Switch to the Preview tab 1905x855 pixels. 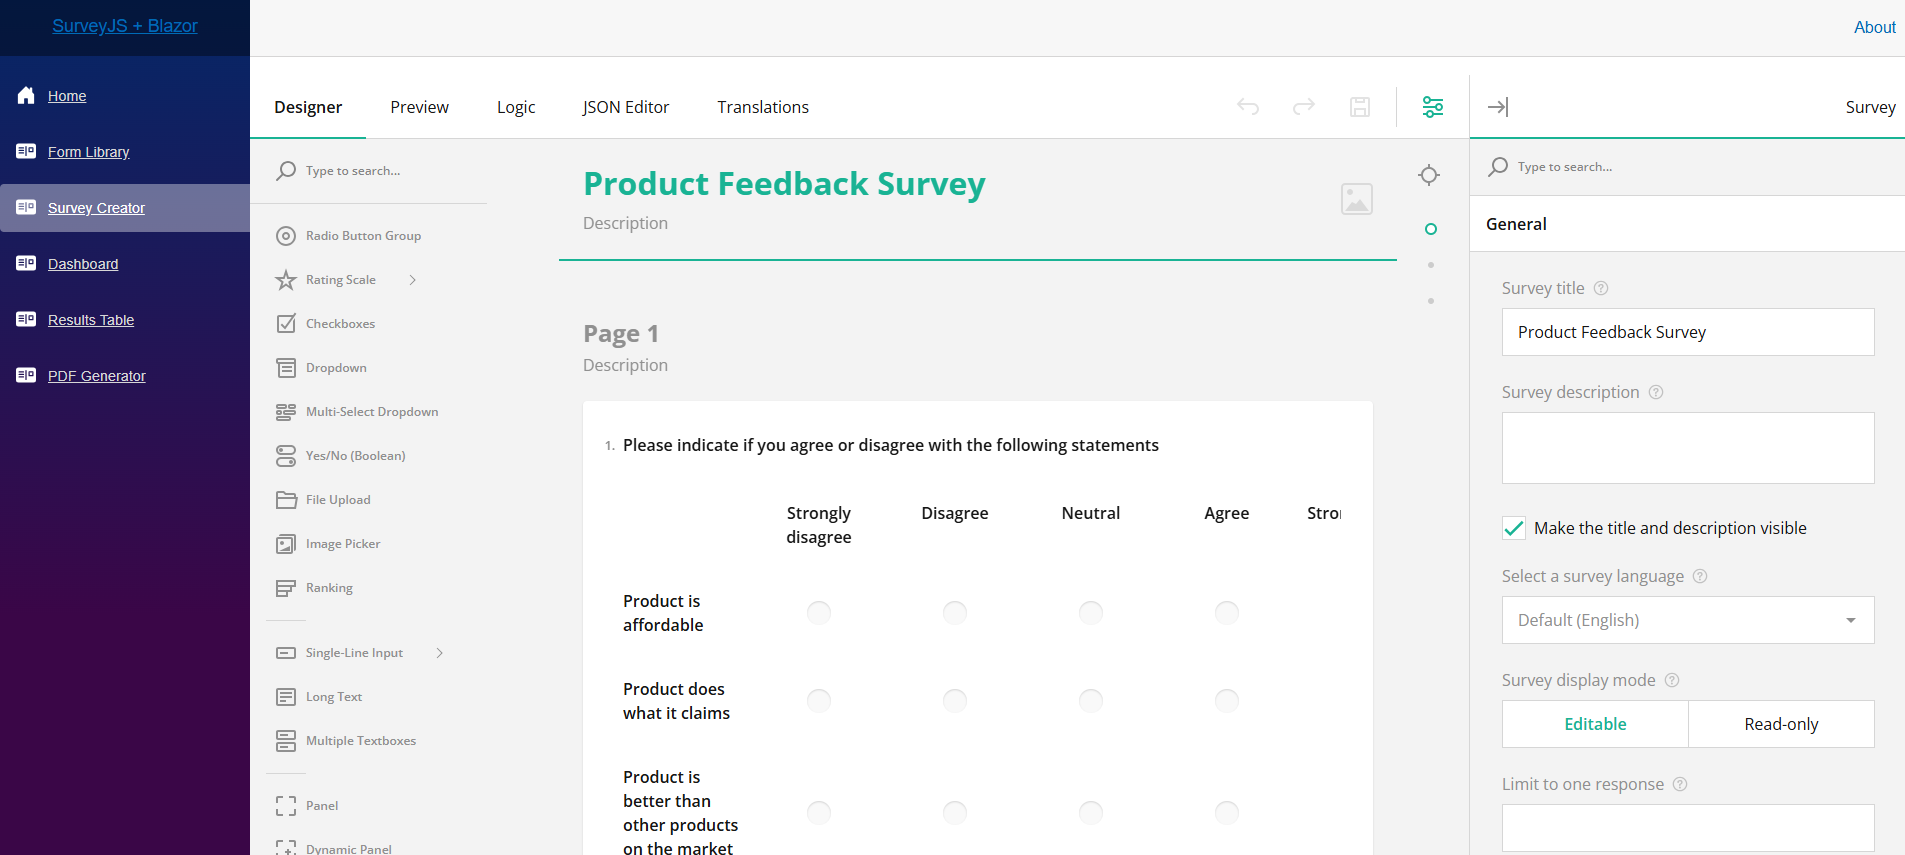point(419,107)
